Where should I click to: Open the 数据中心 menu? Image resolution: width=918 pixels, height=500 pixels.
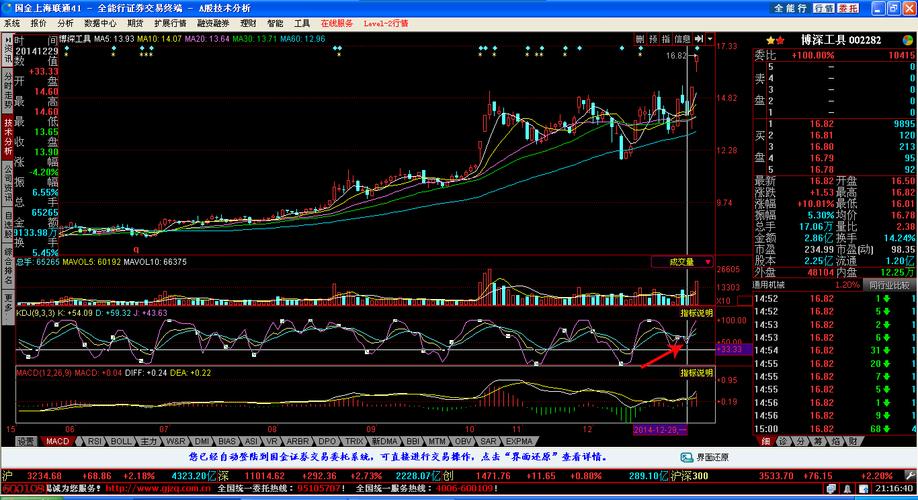click(99, 22)
